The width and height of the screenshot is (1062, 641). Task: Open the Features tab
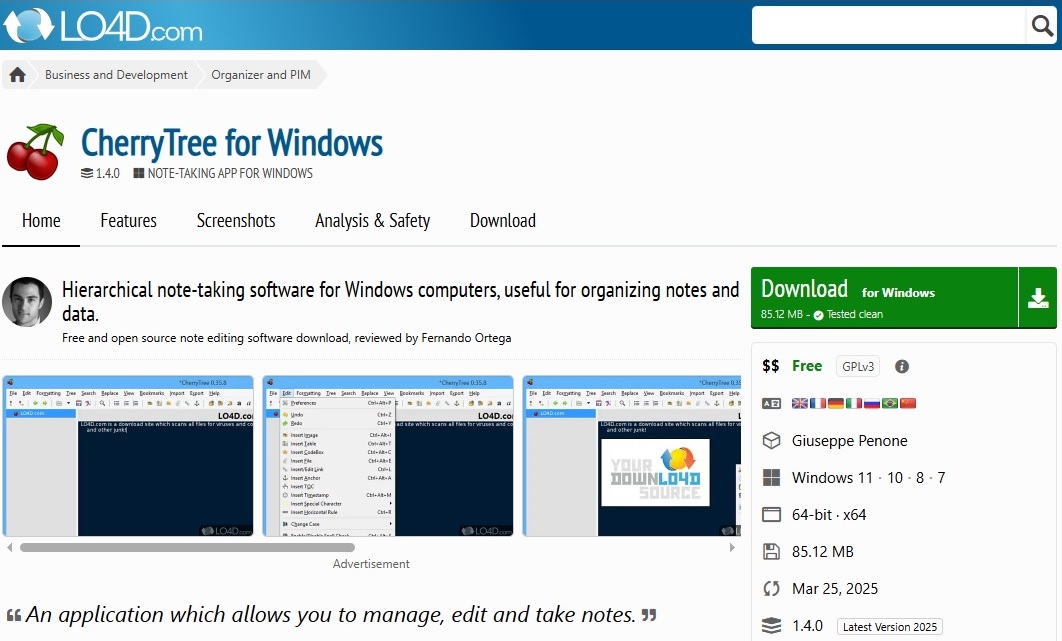[128, 221]
